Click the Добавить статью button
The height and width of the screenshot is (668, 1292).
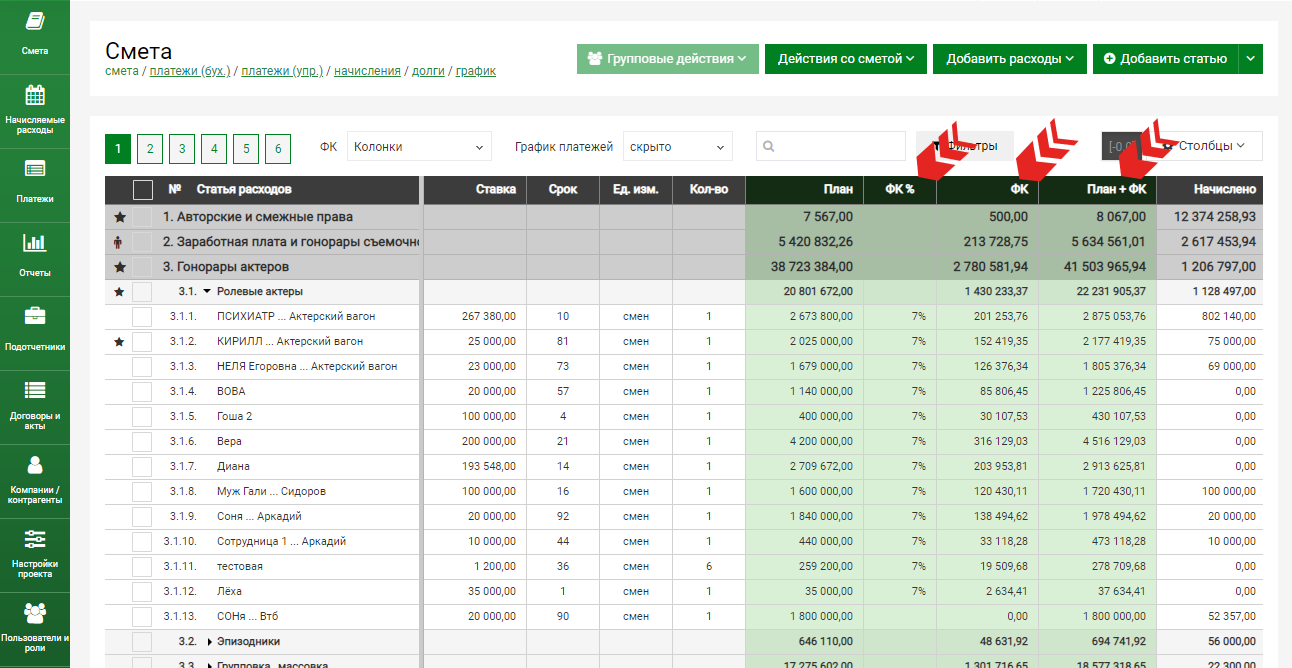(x=1165, y=59)
